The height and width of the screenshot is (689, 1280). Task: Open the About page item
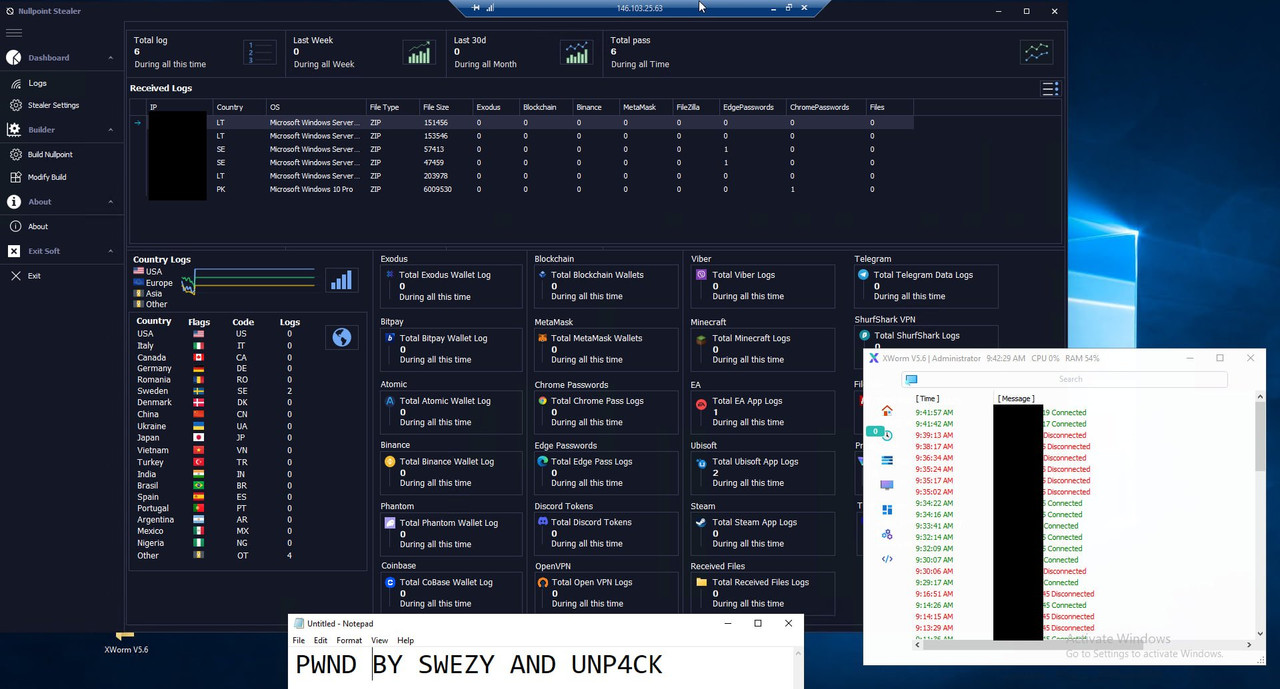38,226
